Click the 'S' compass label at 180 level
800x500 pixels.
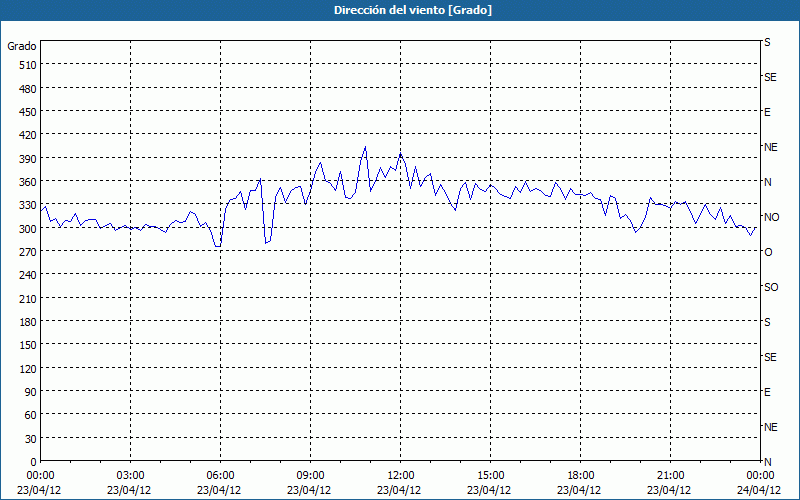pos(767,322)
